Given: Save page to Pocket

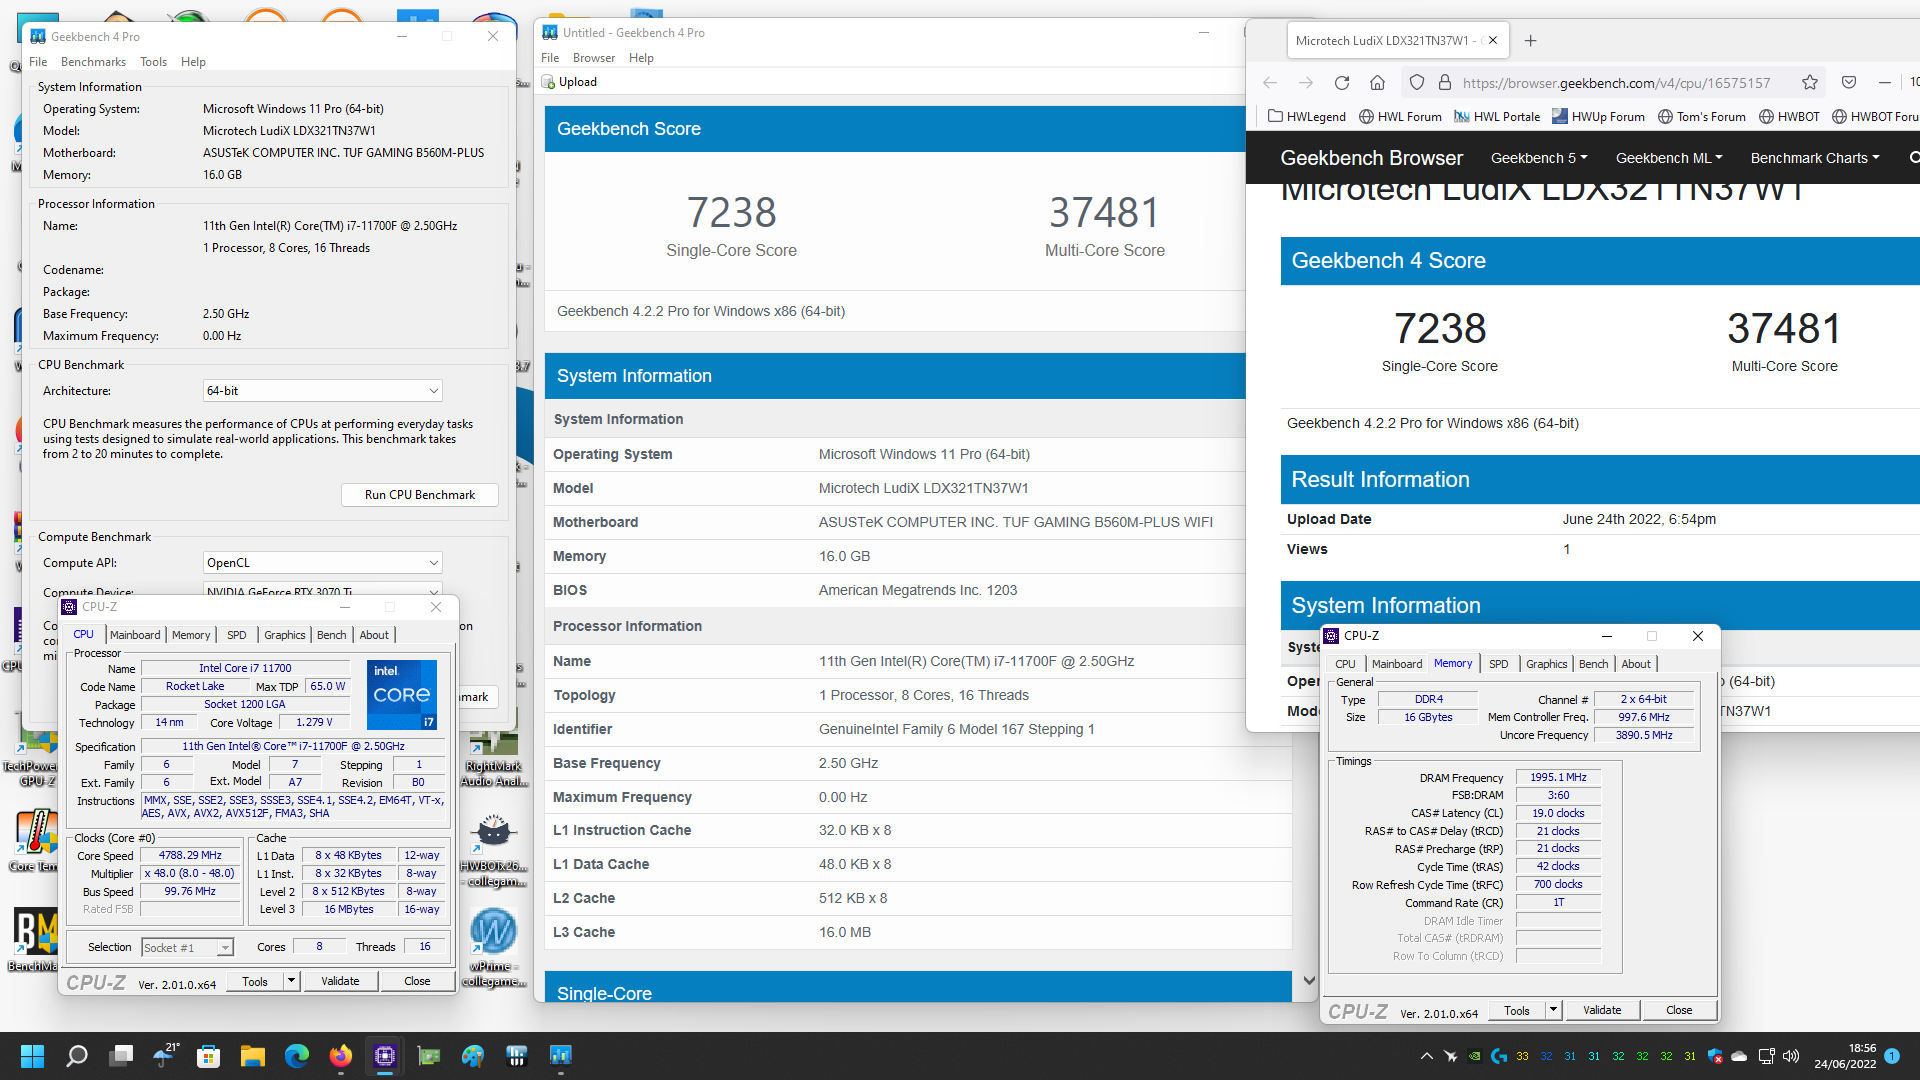Looking at the screenshot, I should [x=1849, y=83].
